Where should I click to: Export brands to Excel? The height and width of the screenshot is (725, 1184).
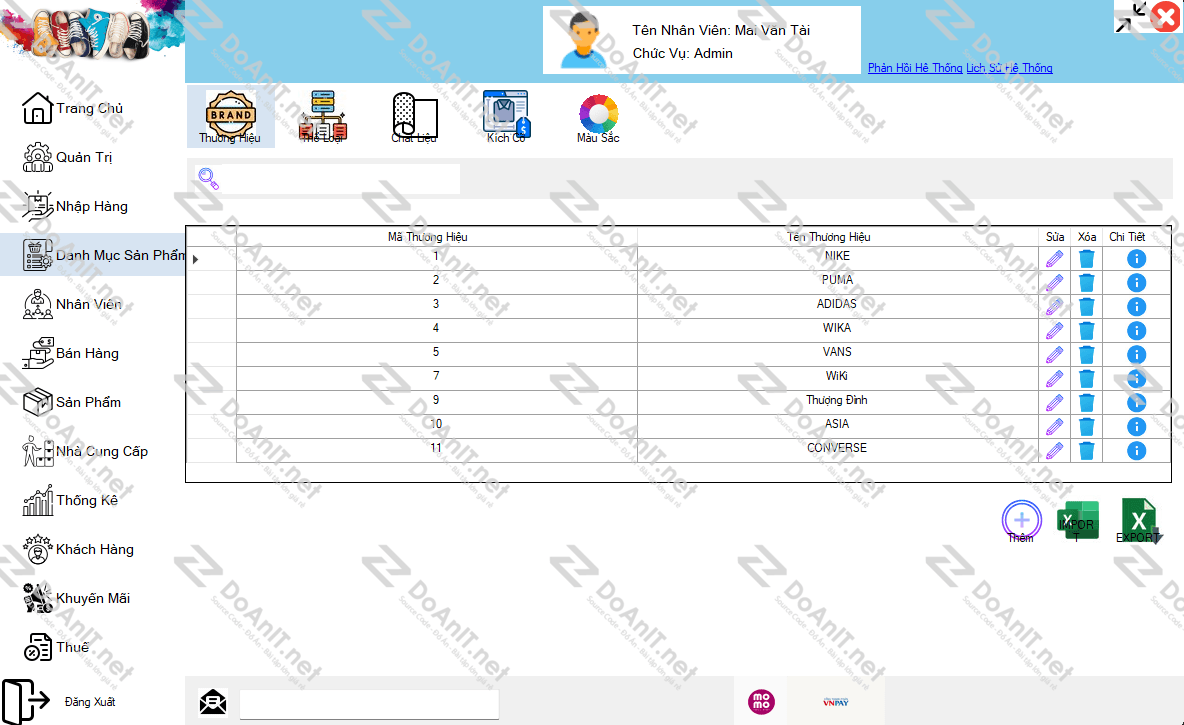1139,521
